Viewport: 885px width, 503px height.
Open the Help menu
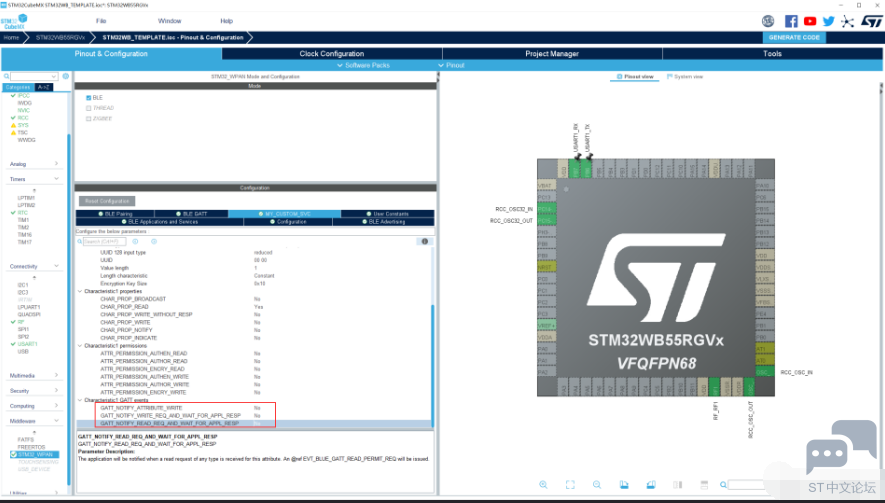pyautogui.click(x=226, y=21)
